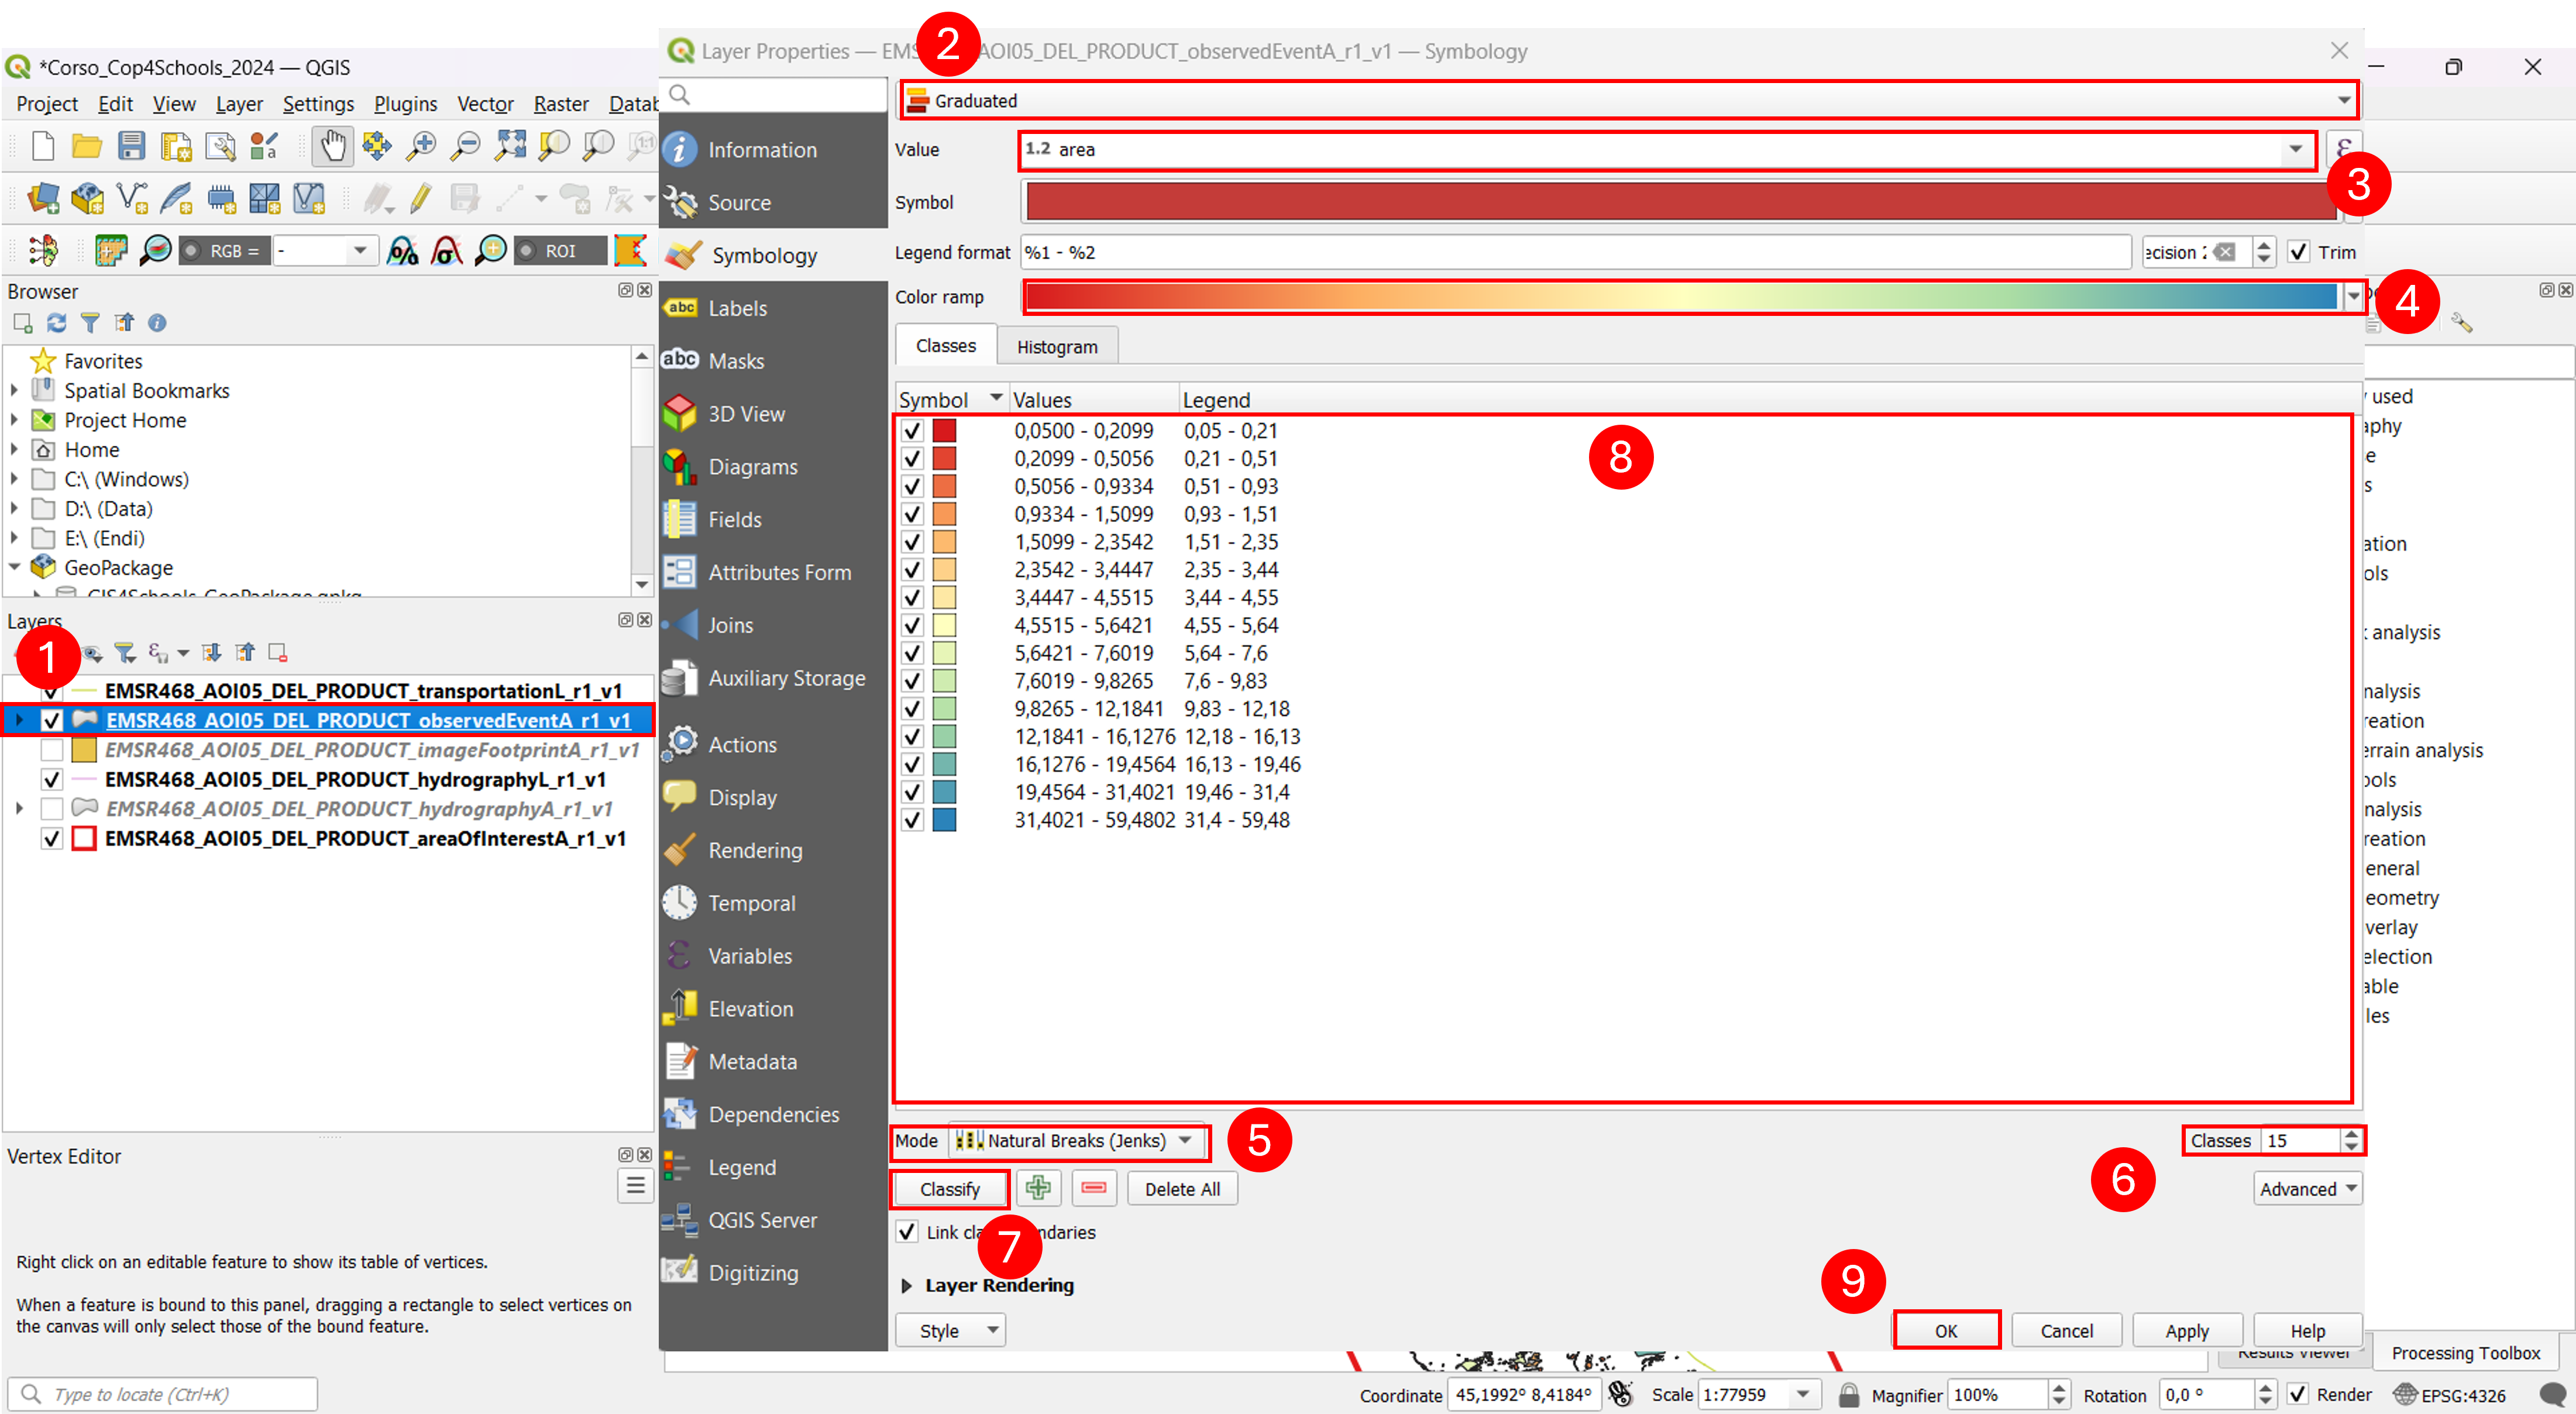Screen dimensions: 2576x1414
Task: Click the Save Project floppy icon
Action: coord(132,146)
